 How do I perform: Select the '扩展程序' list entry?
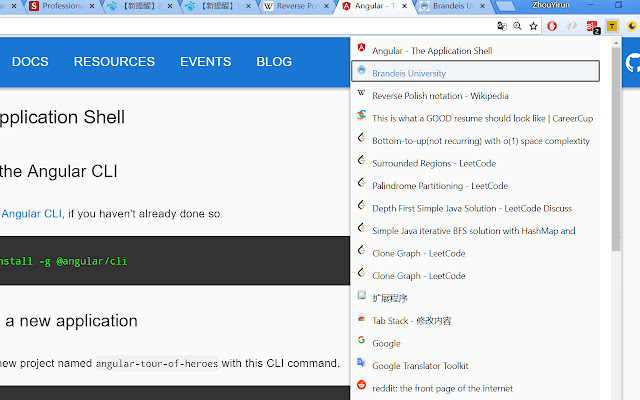(x=476, y=298)
